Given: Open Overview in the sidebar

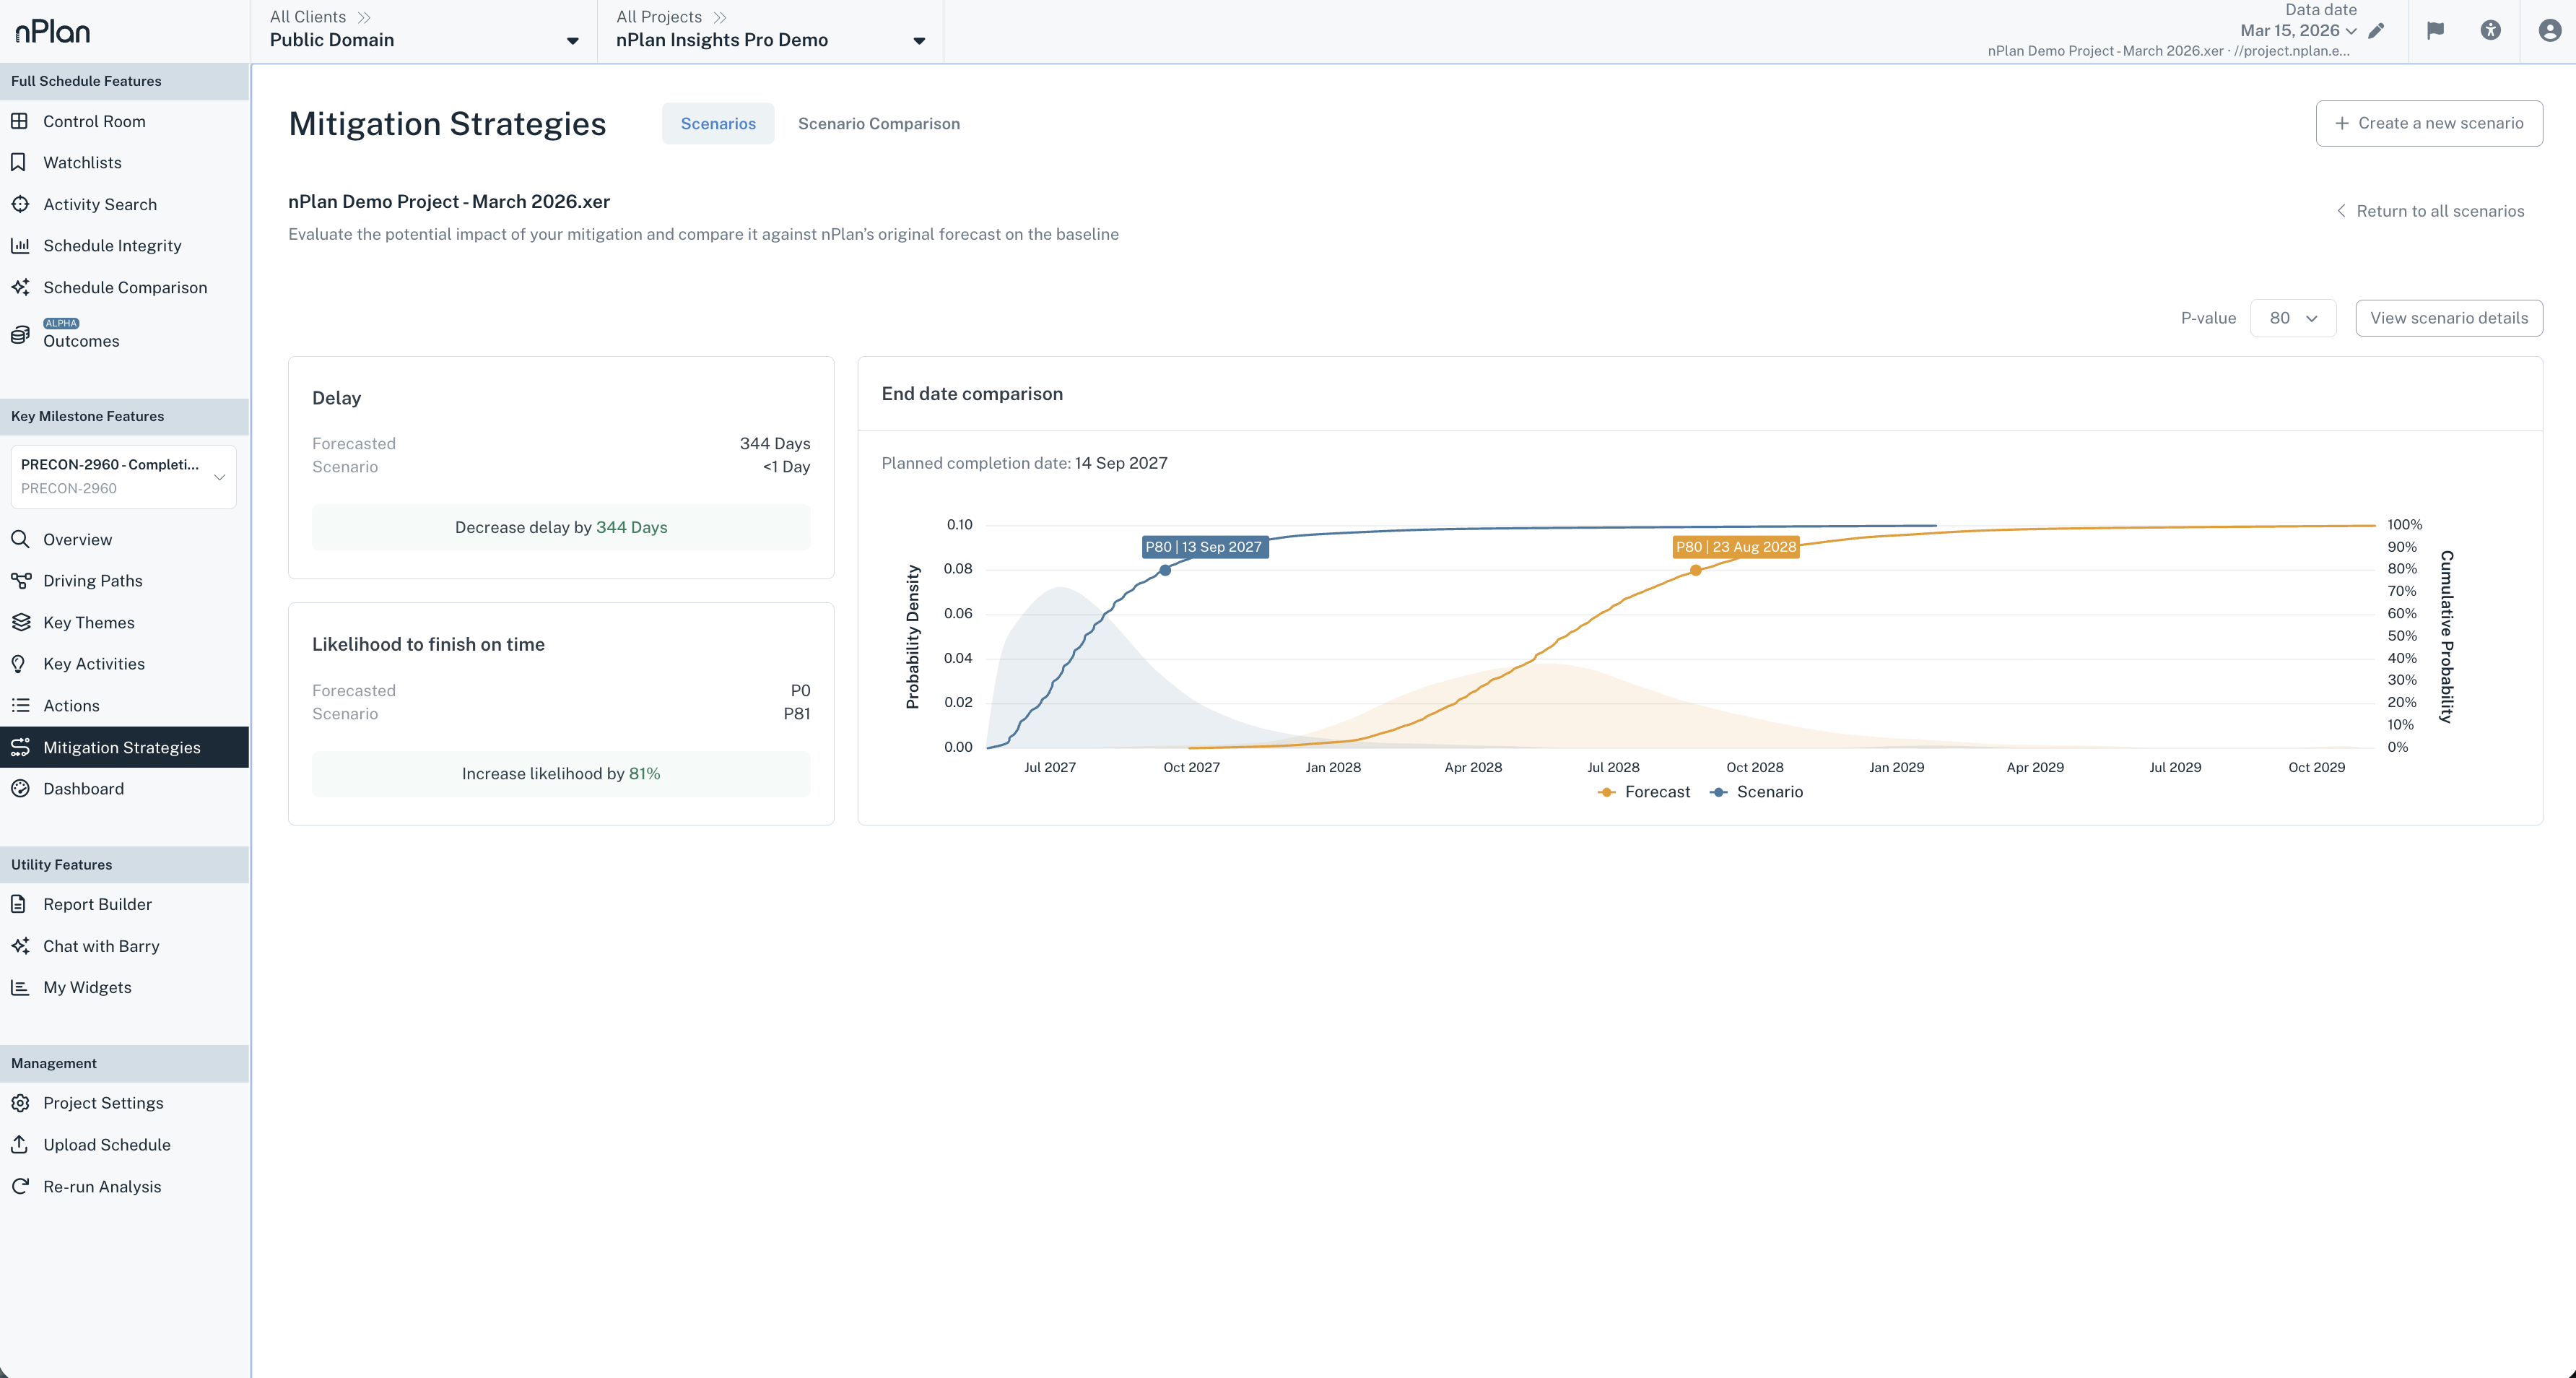Looking at the screenshot, I should click(x=124, y=540).
